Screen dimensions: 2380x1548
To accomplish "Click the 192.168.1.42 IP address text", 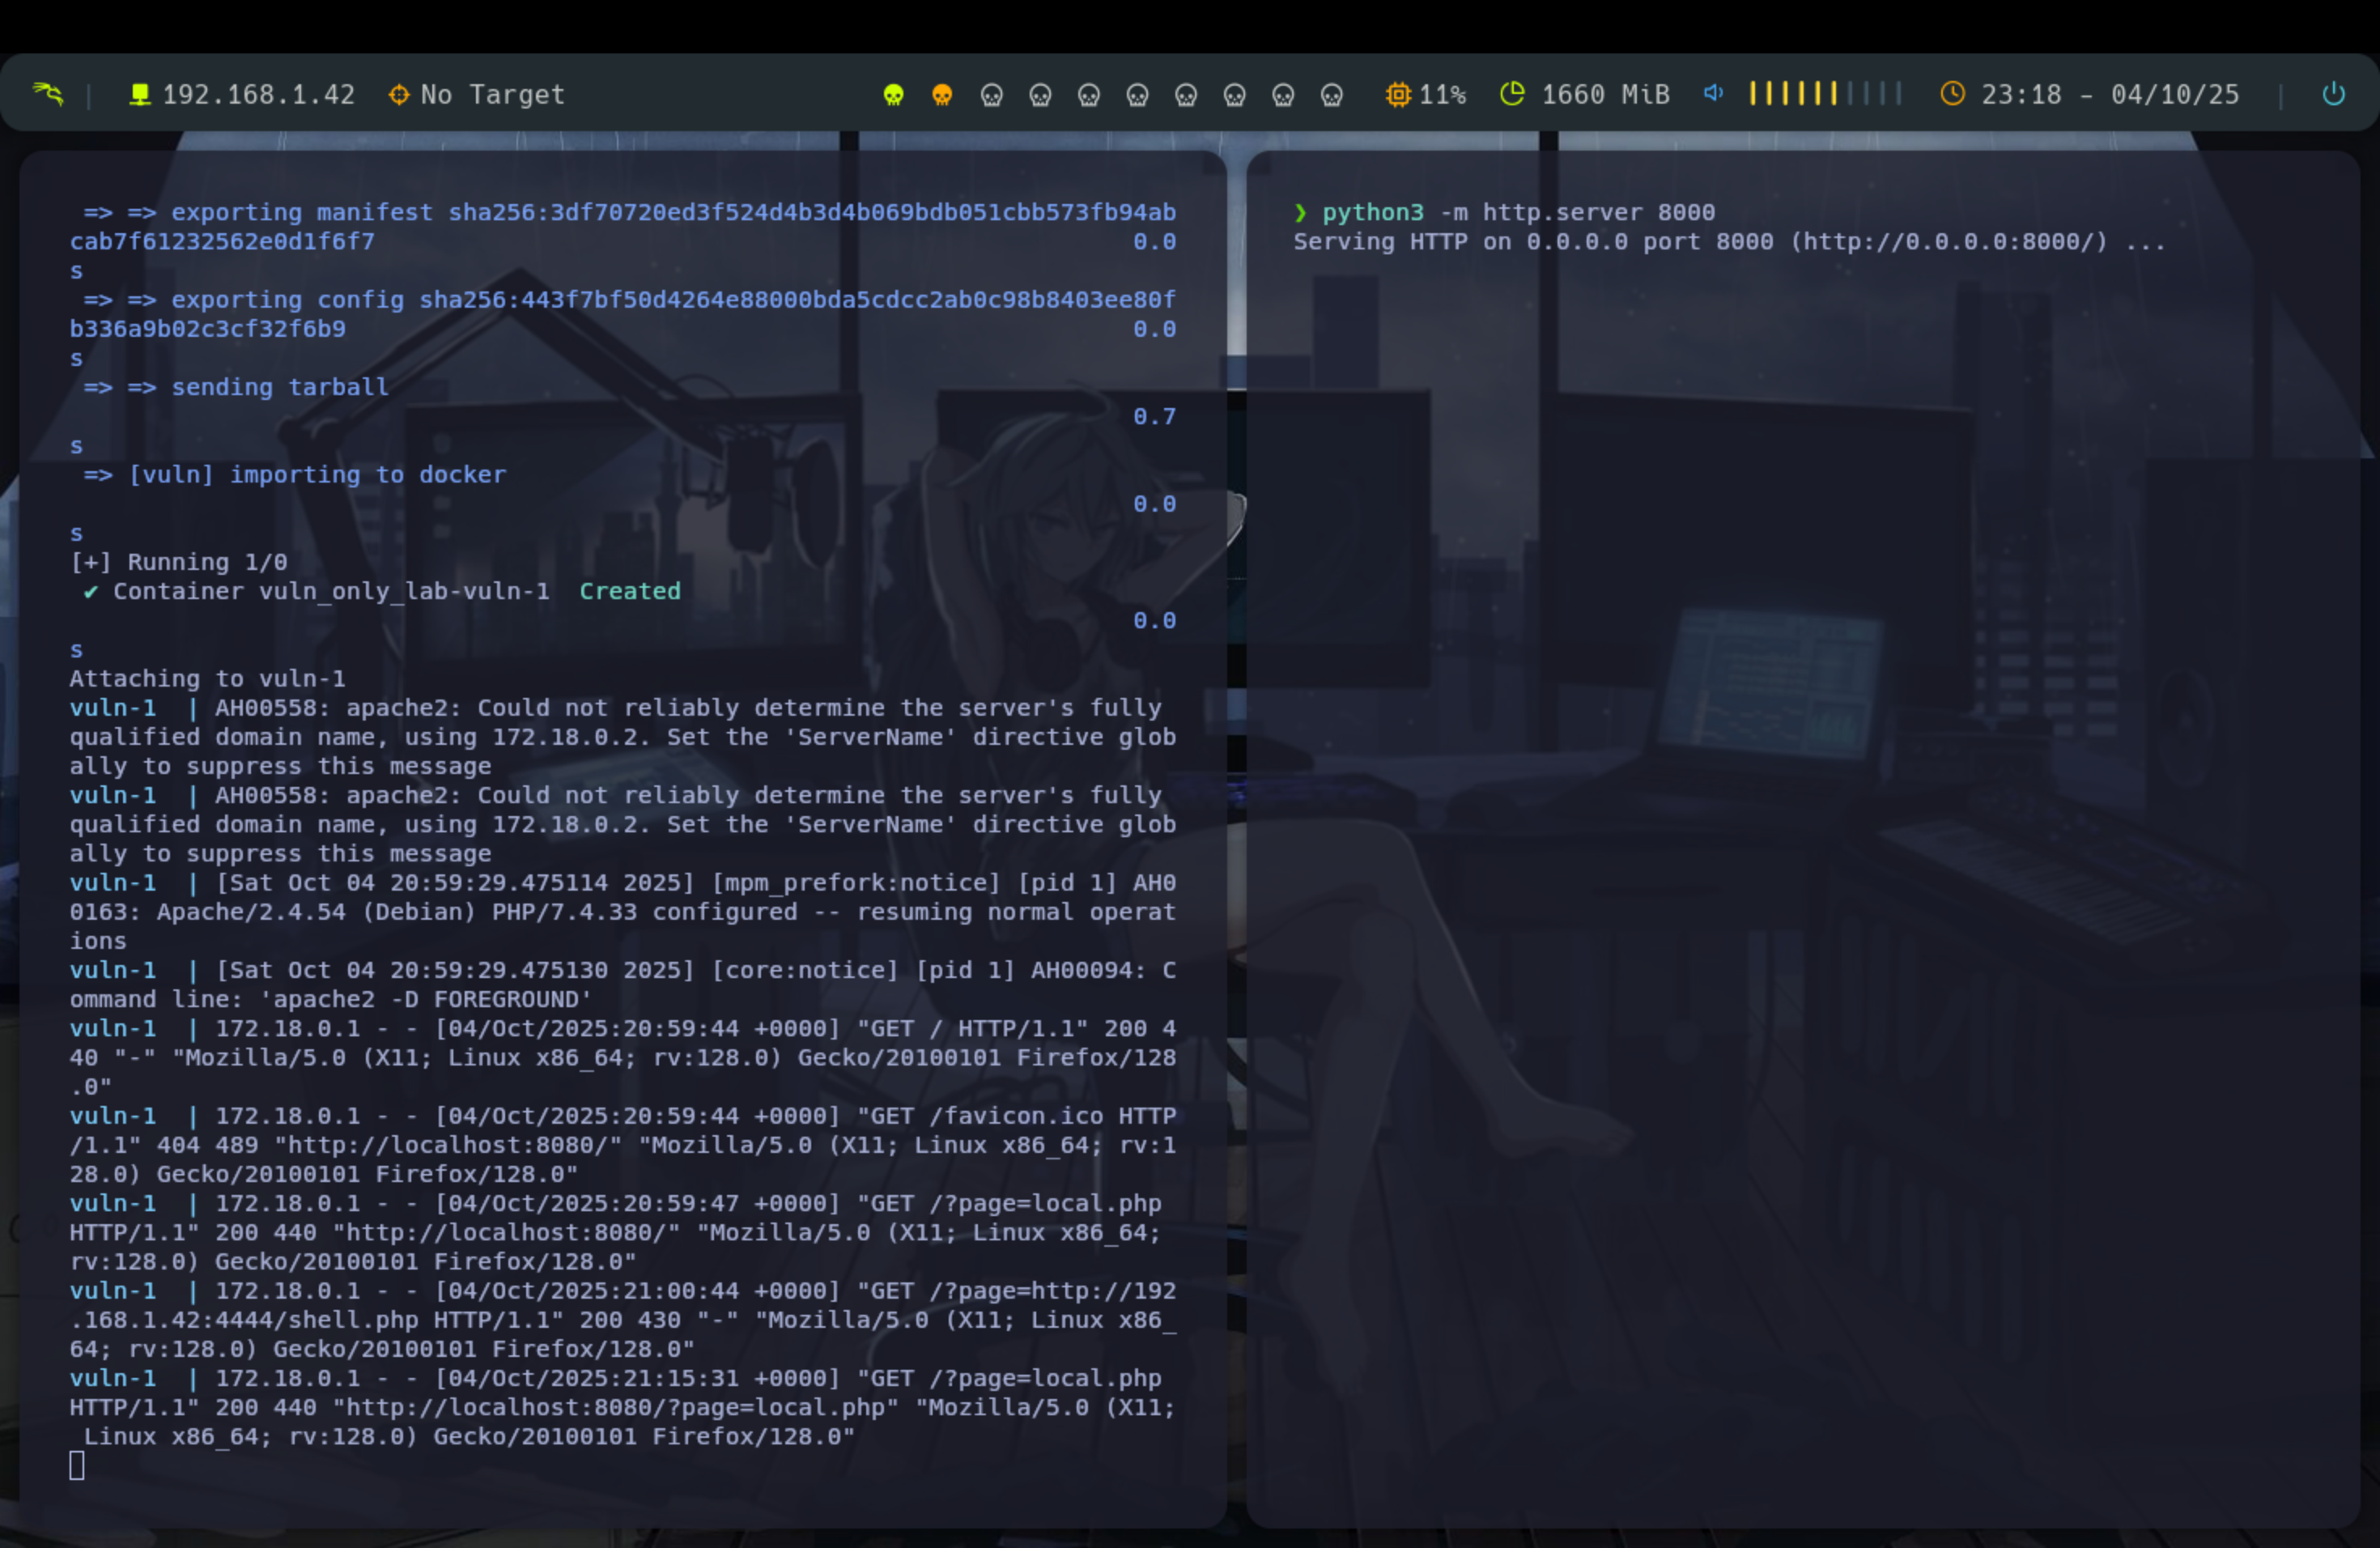I will tap(258, 95).
